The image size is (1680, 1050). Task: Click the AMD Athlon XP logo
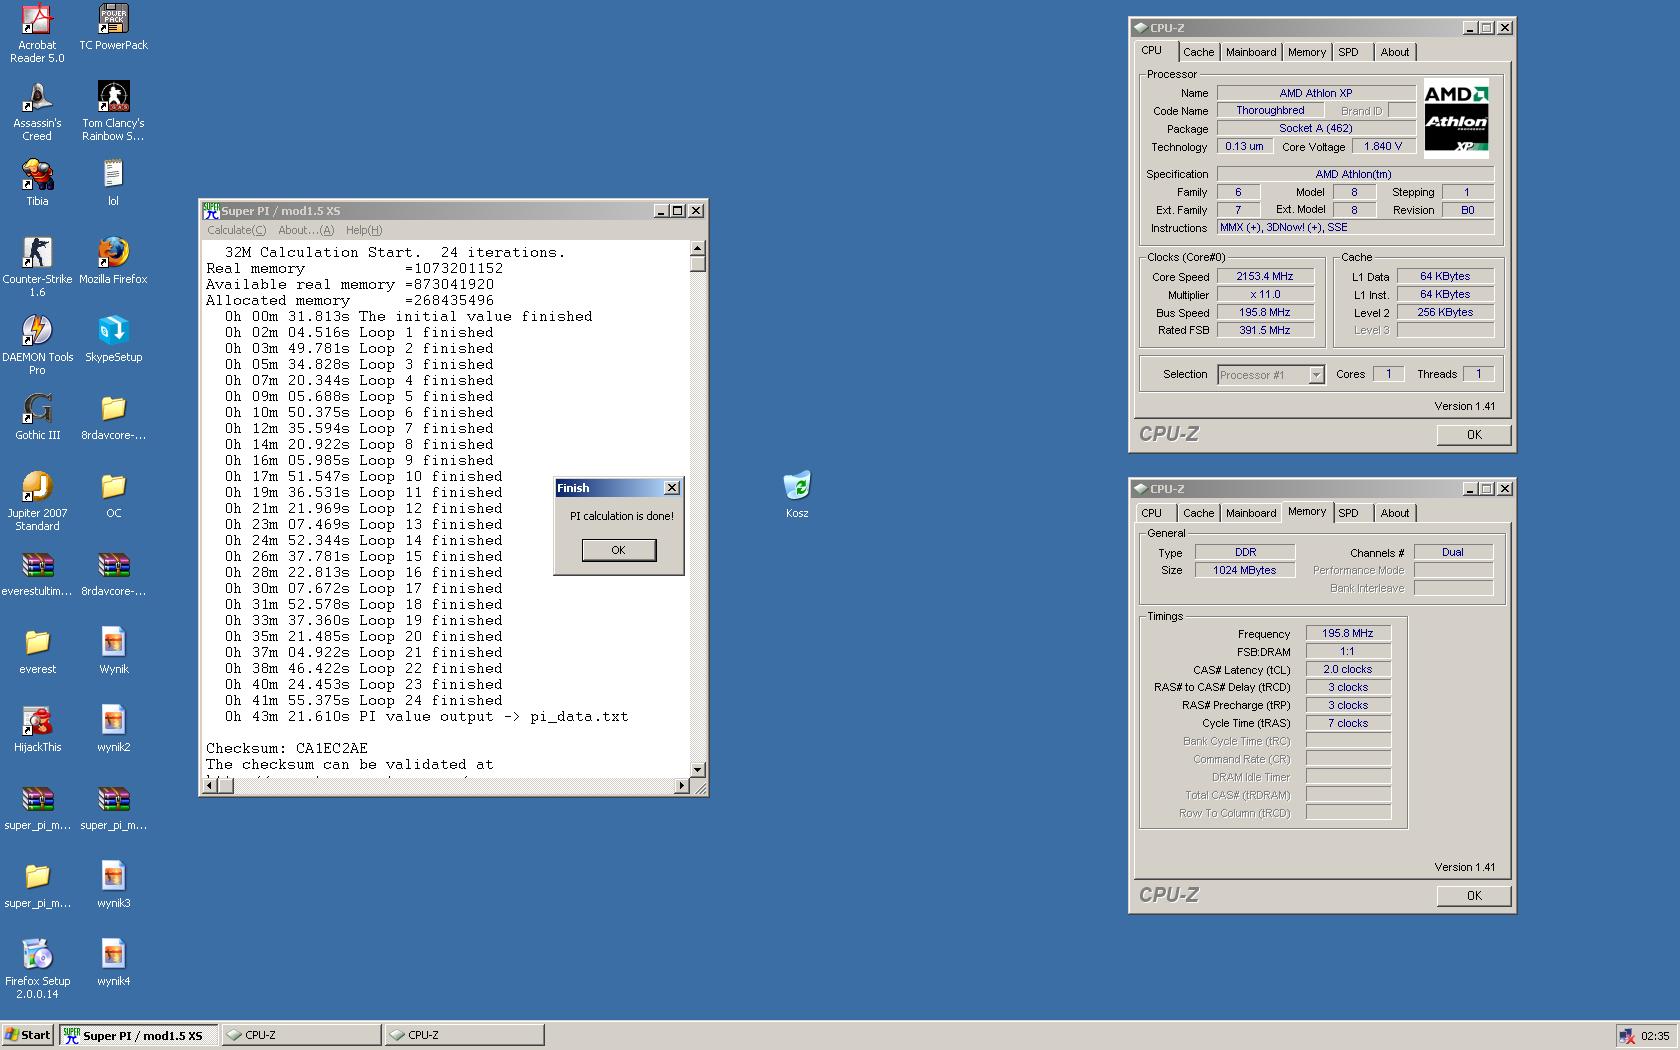1456,118
